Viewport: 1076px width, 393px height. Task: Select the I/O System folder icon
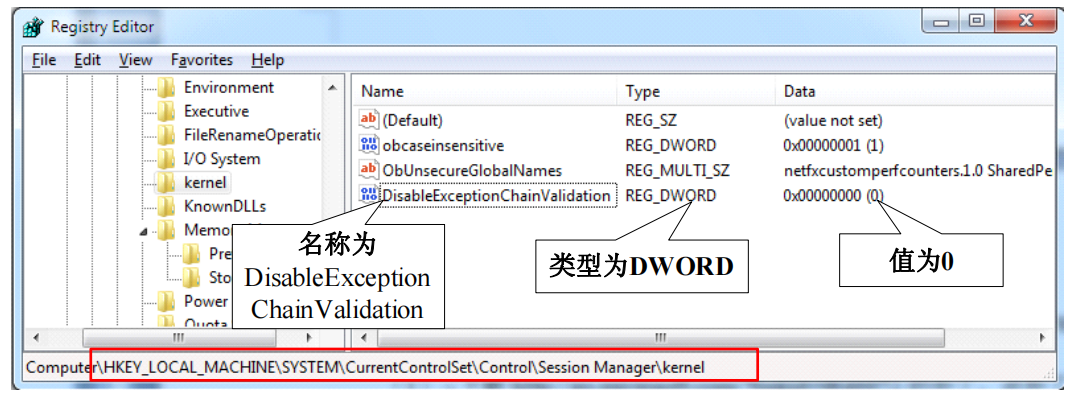coord(166,159)
